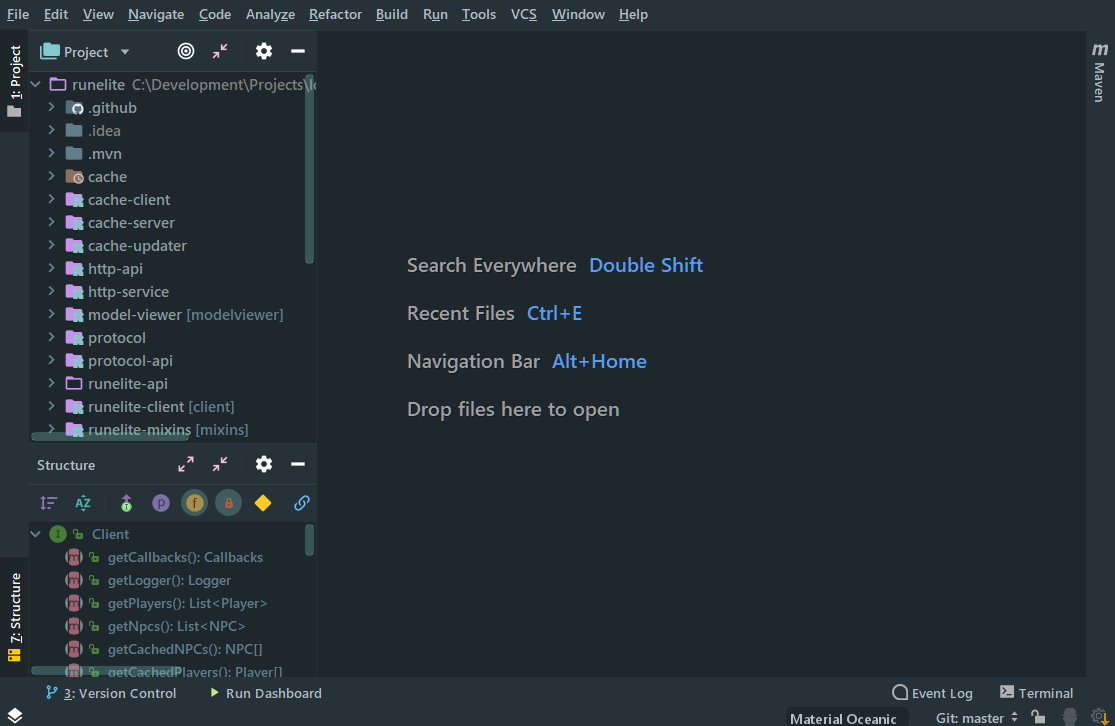This screenshot has width=1115, height=726.
Task: Open the Project view mode dropdown
Action: click(x=124, y=51)
